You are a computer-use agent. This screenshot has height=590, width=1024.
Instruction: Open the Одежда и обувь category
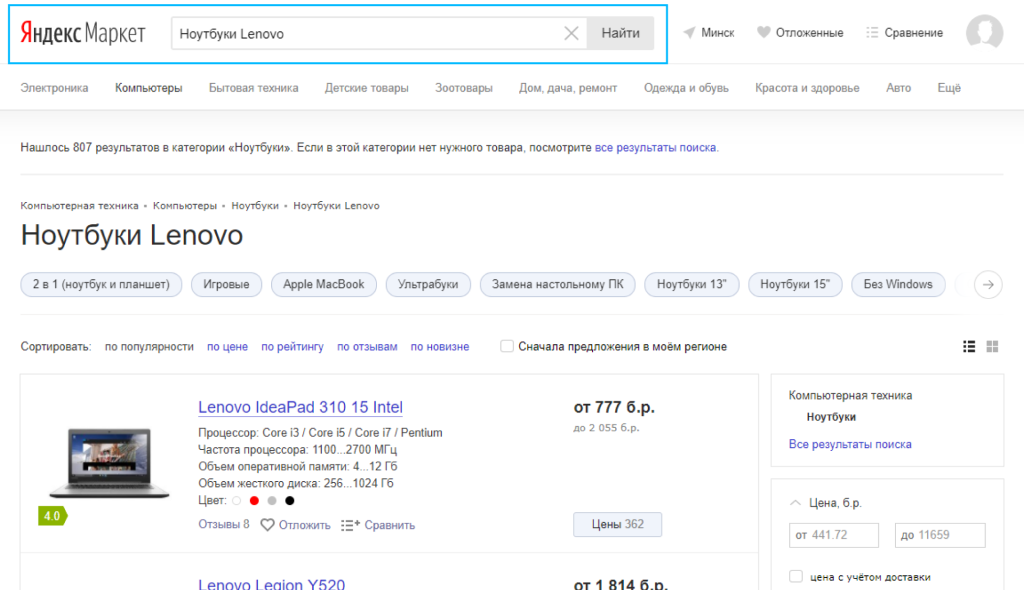pyautogui.click(x=686, y=88)
